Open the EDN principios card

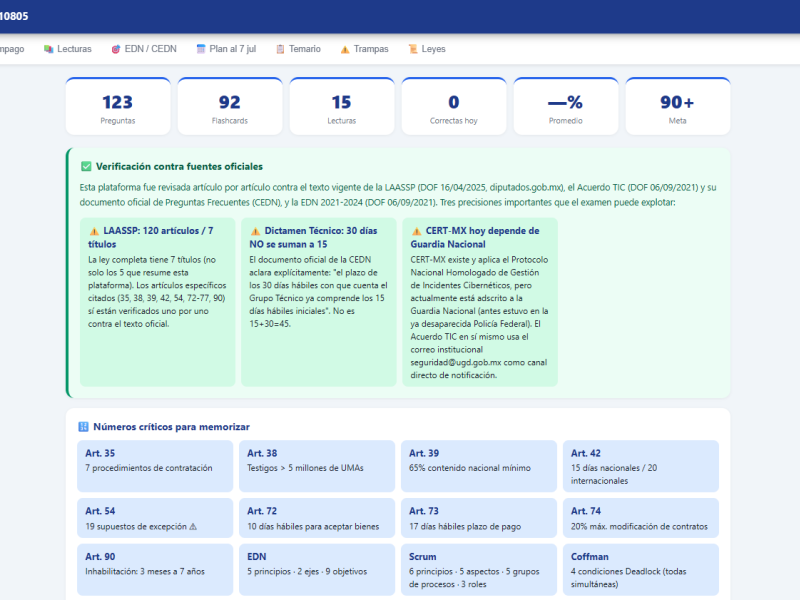tap(317, 569)
